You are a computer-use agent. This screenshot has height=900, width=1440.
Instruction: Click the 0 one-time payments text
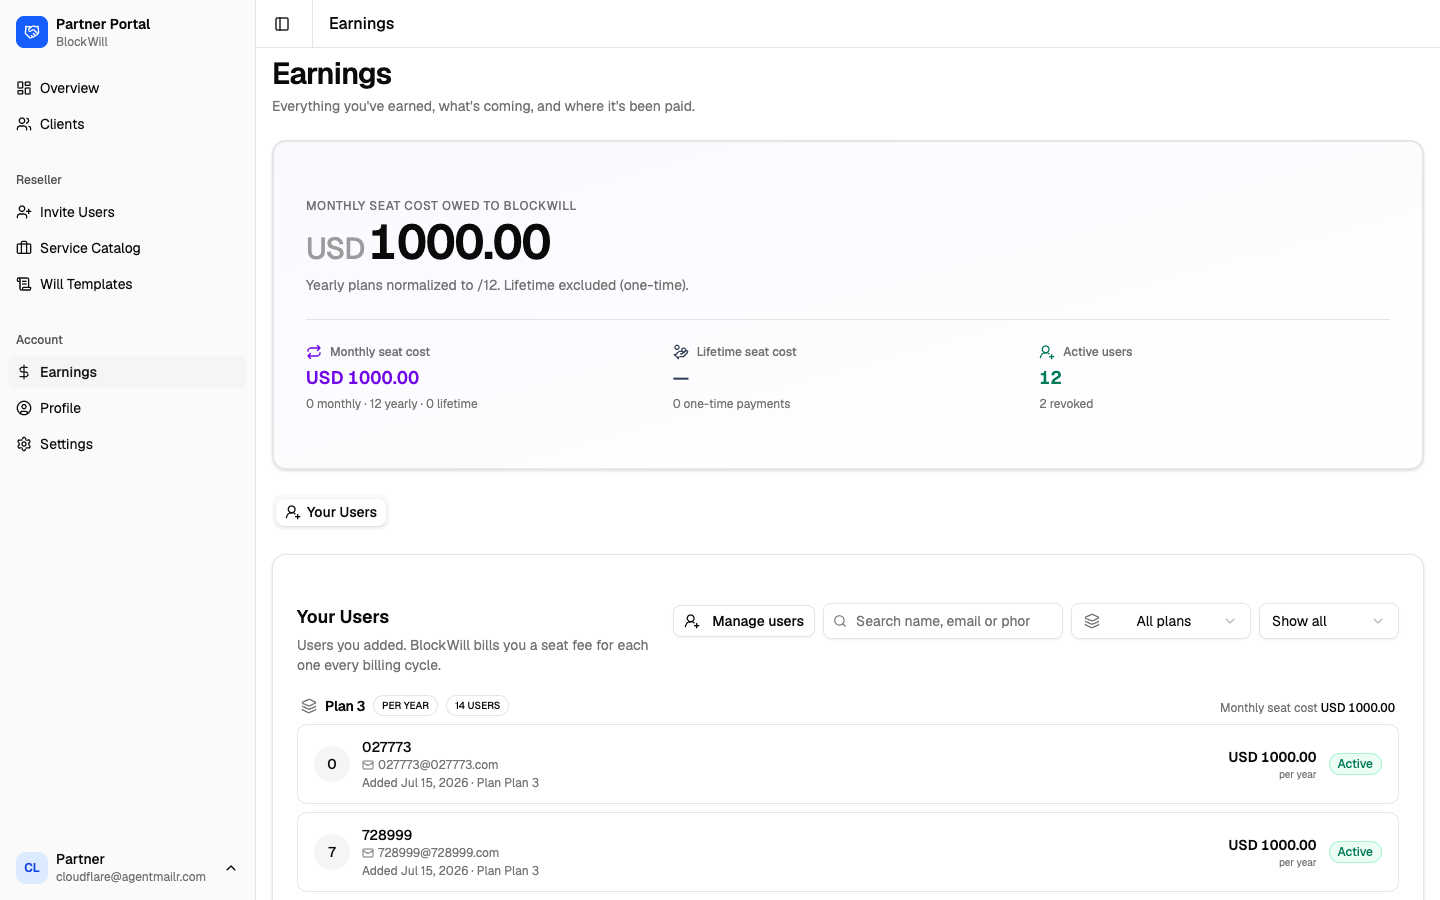pos(731,404)
